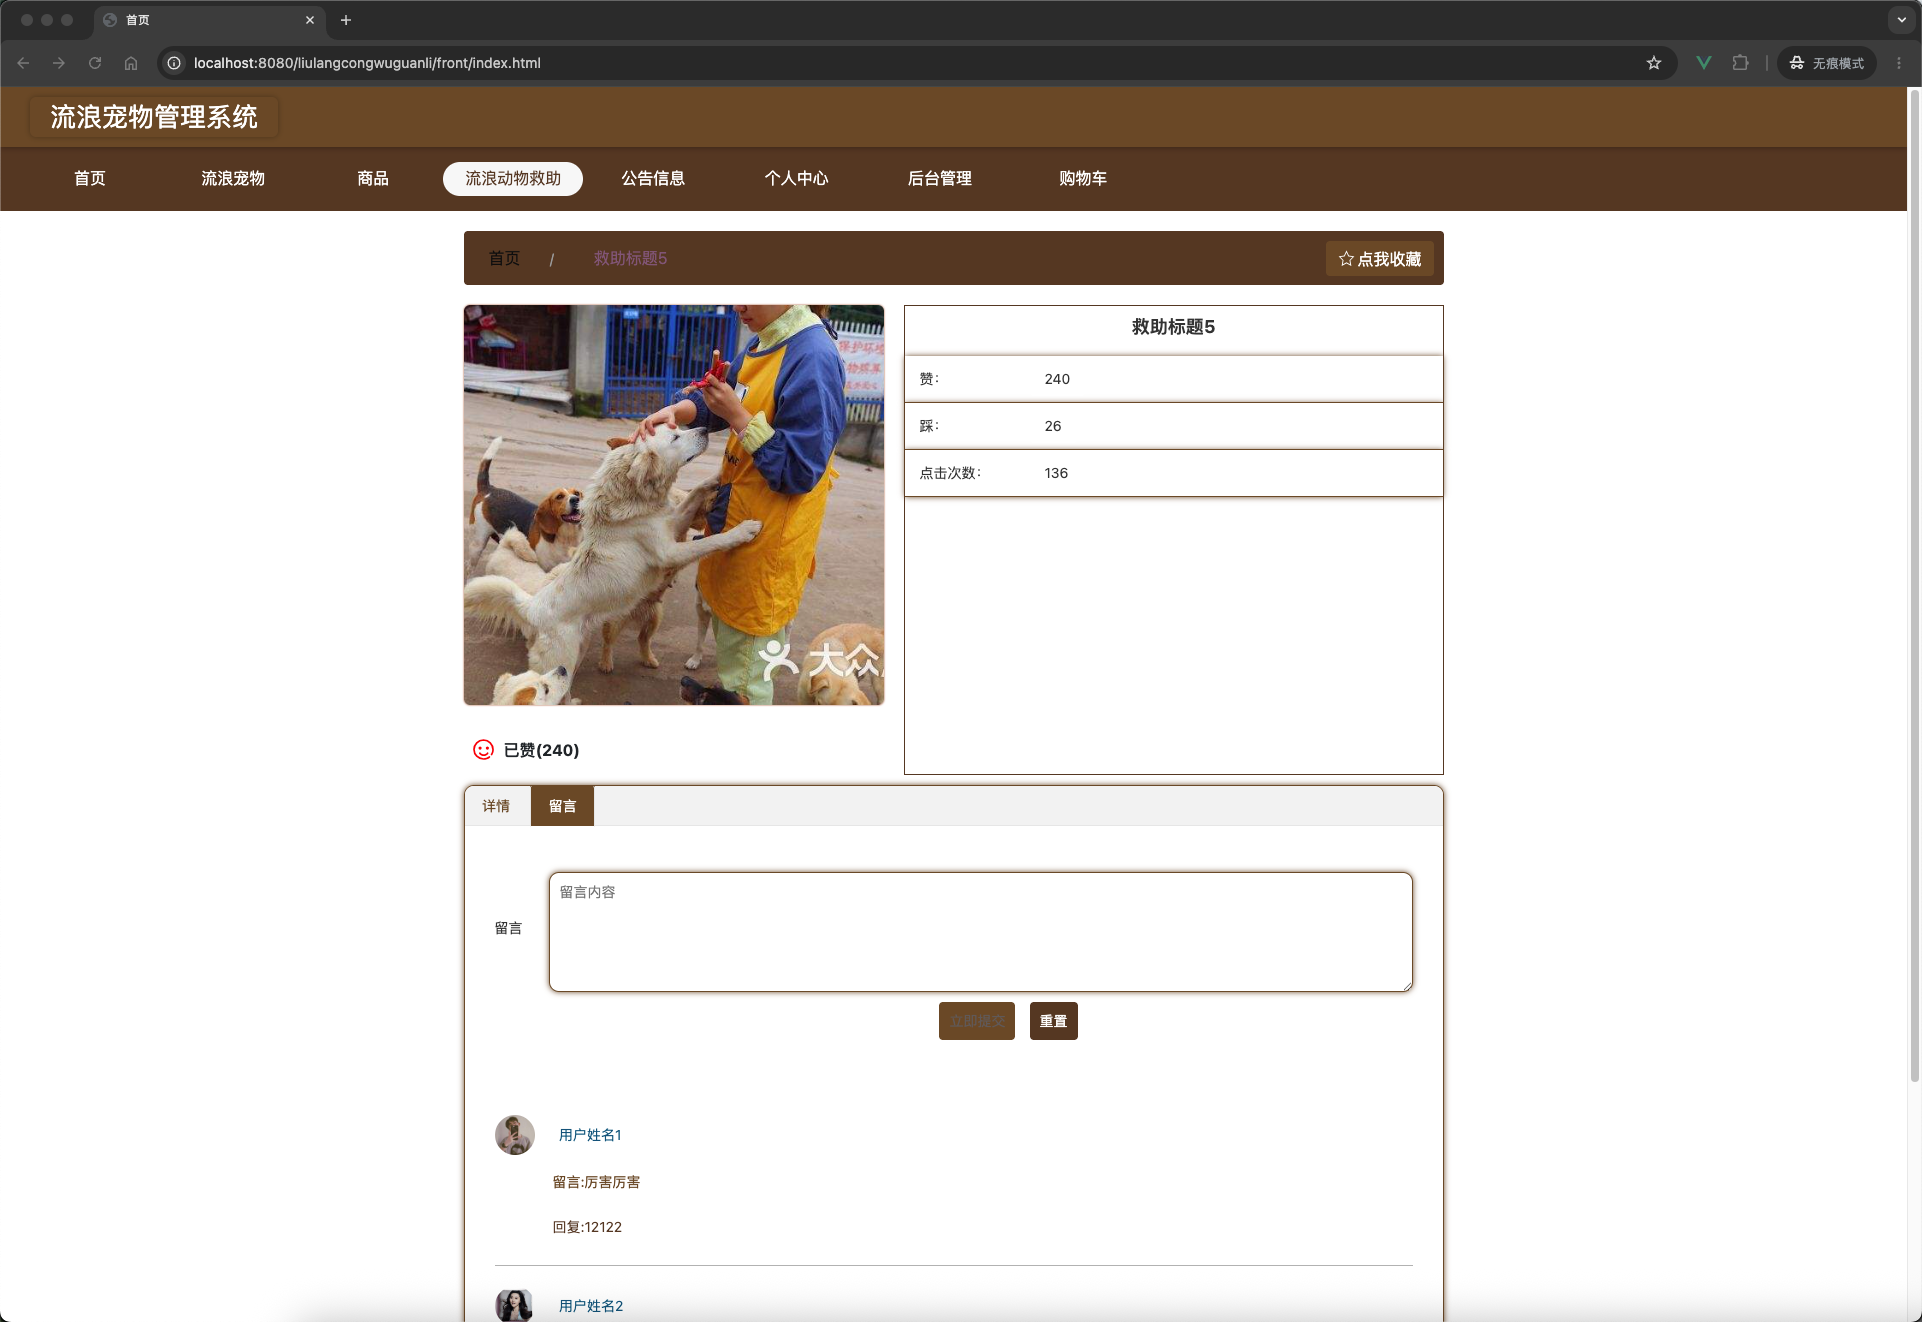Click the 赞 count value 240
1922x1322 pixels.
coord(1057,379)
